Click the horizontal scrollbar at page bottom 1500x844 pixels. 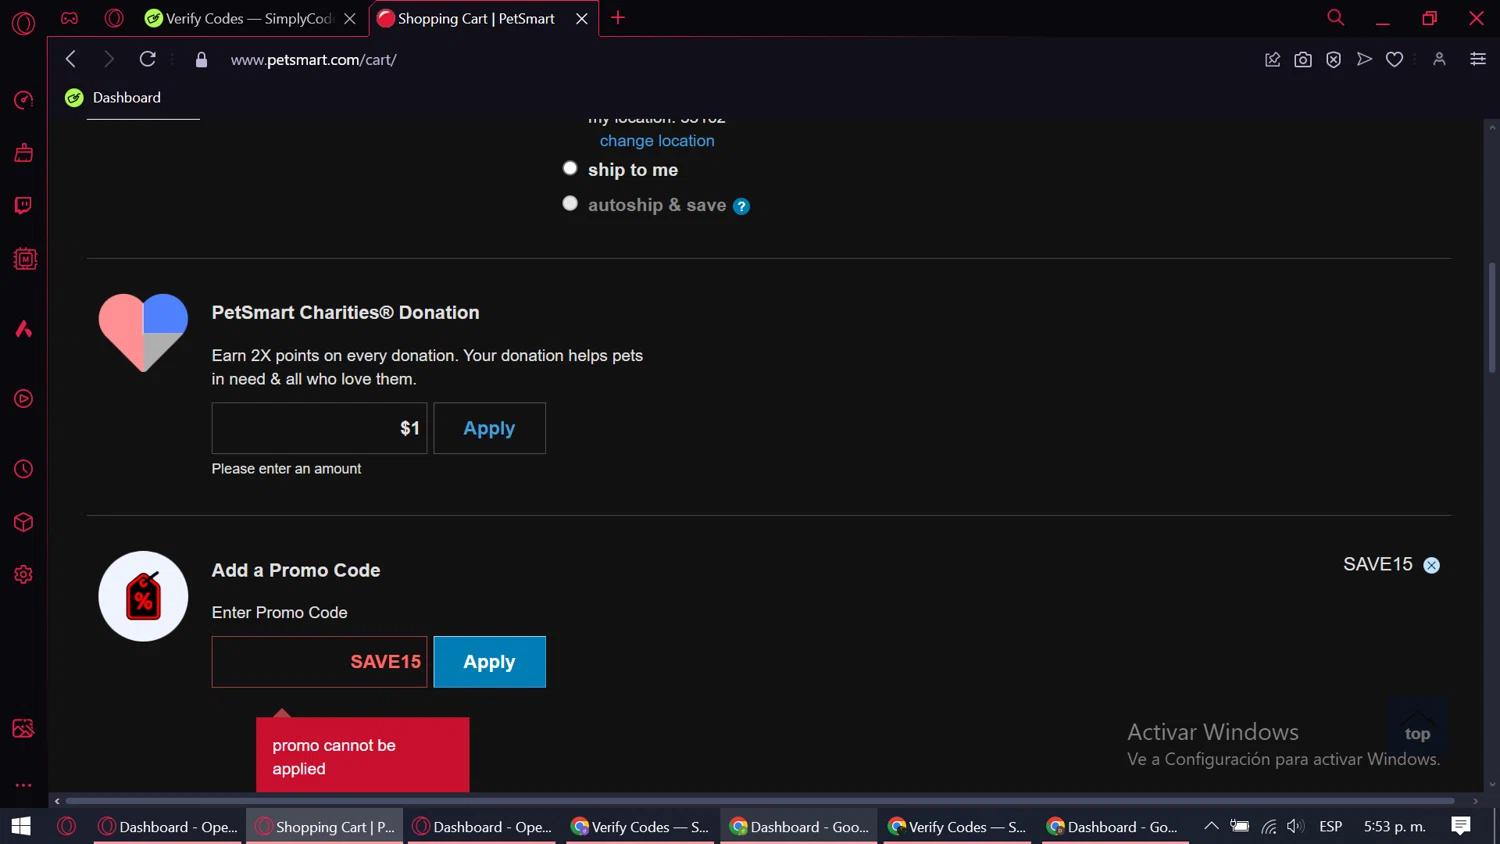click(x=760, y=801)
